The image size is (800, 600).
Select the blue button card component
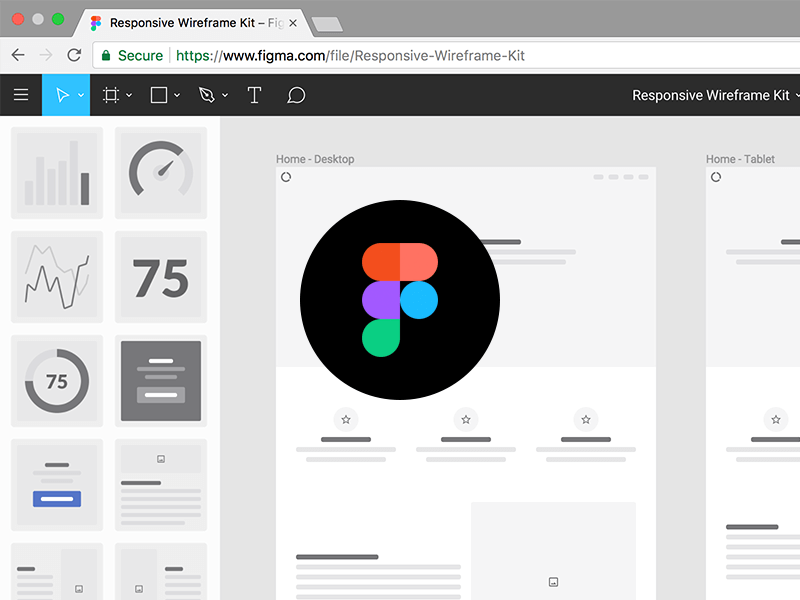coord(57,485)
